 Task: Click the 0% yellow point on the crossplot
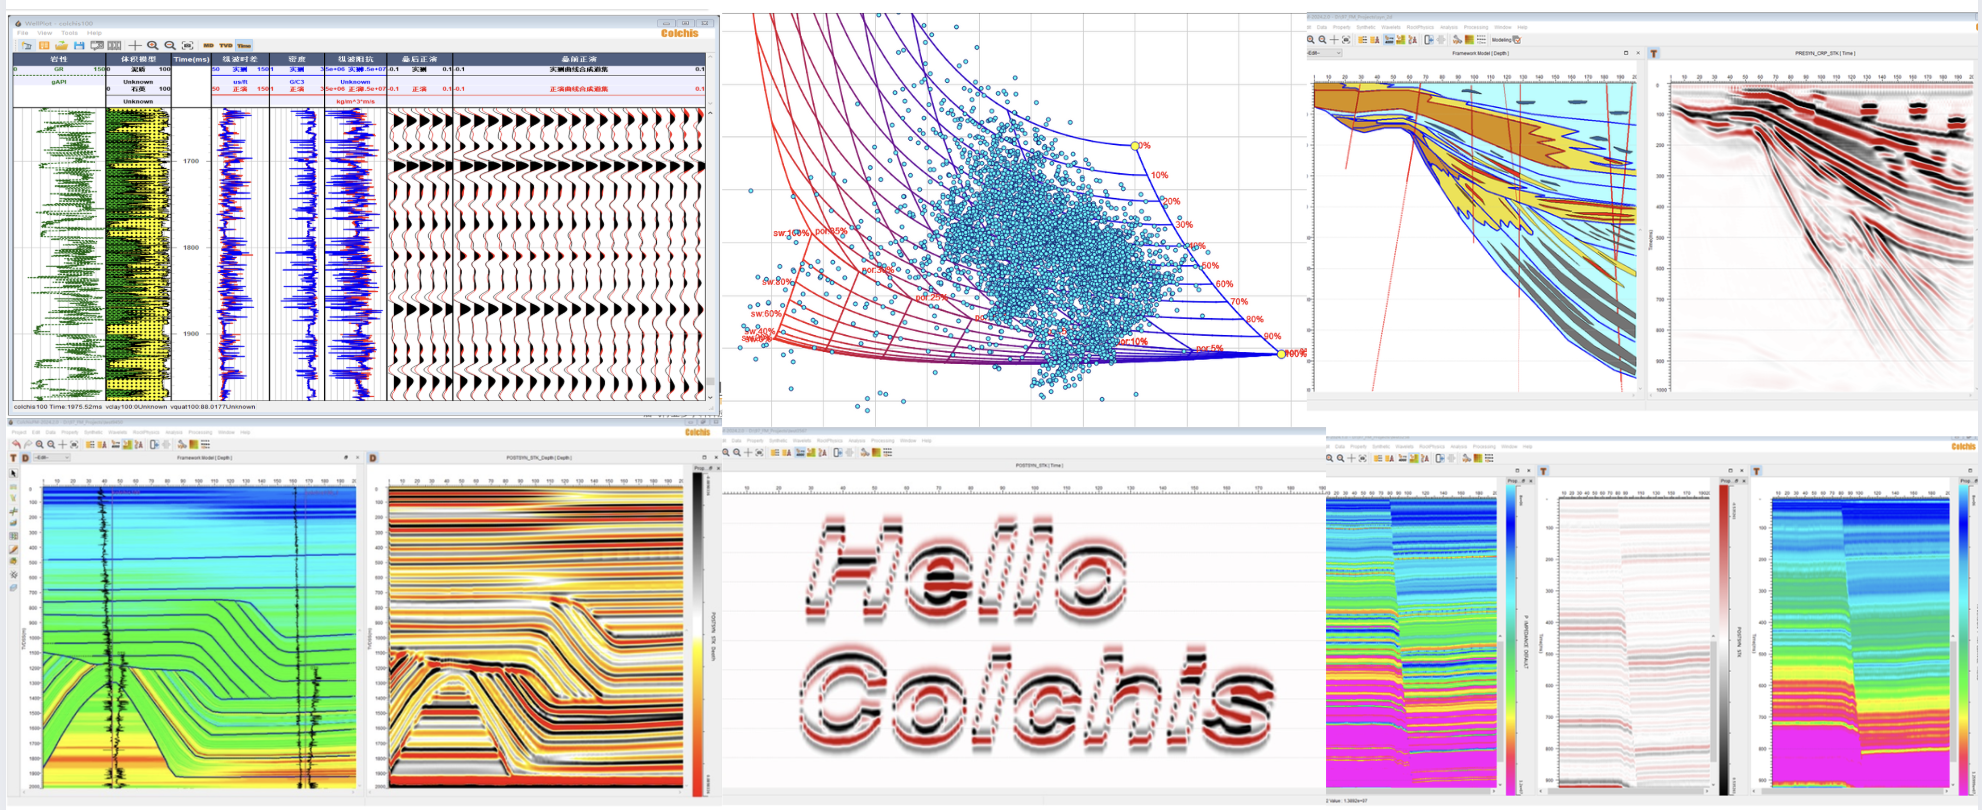tap(1135, 146)
